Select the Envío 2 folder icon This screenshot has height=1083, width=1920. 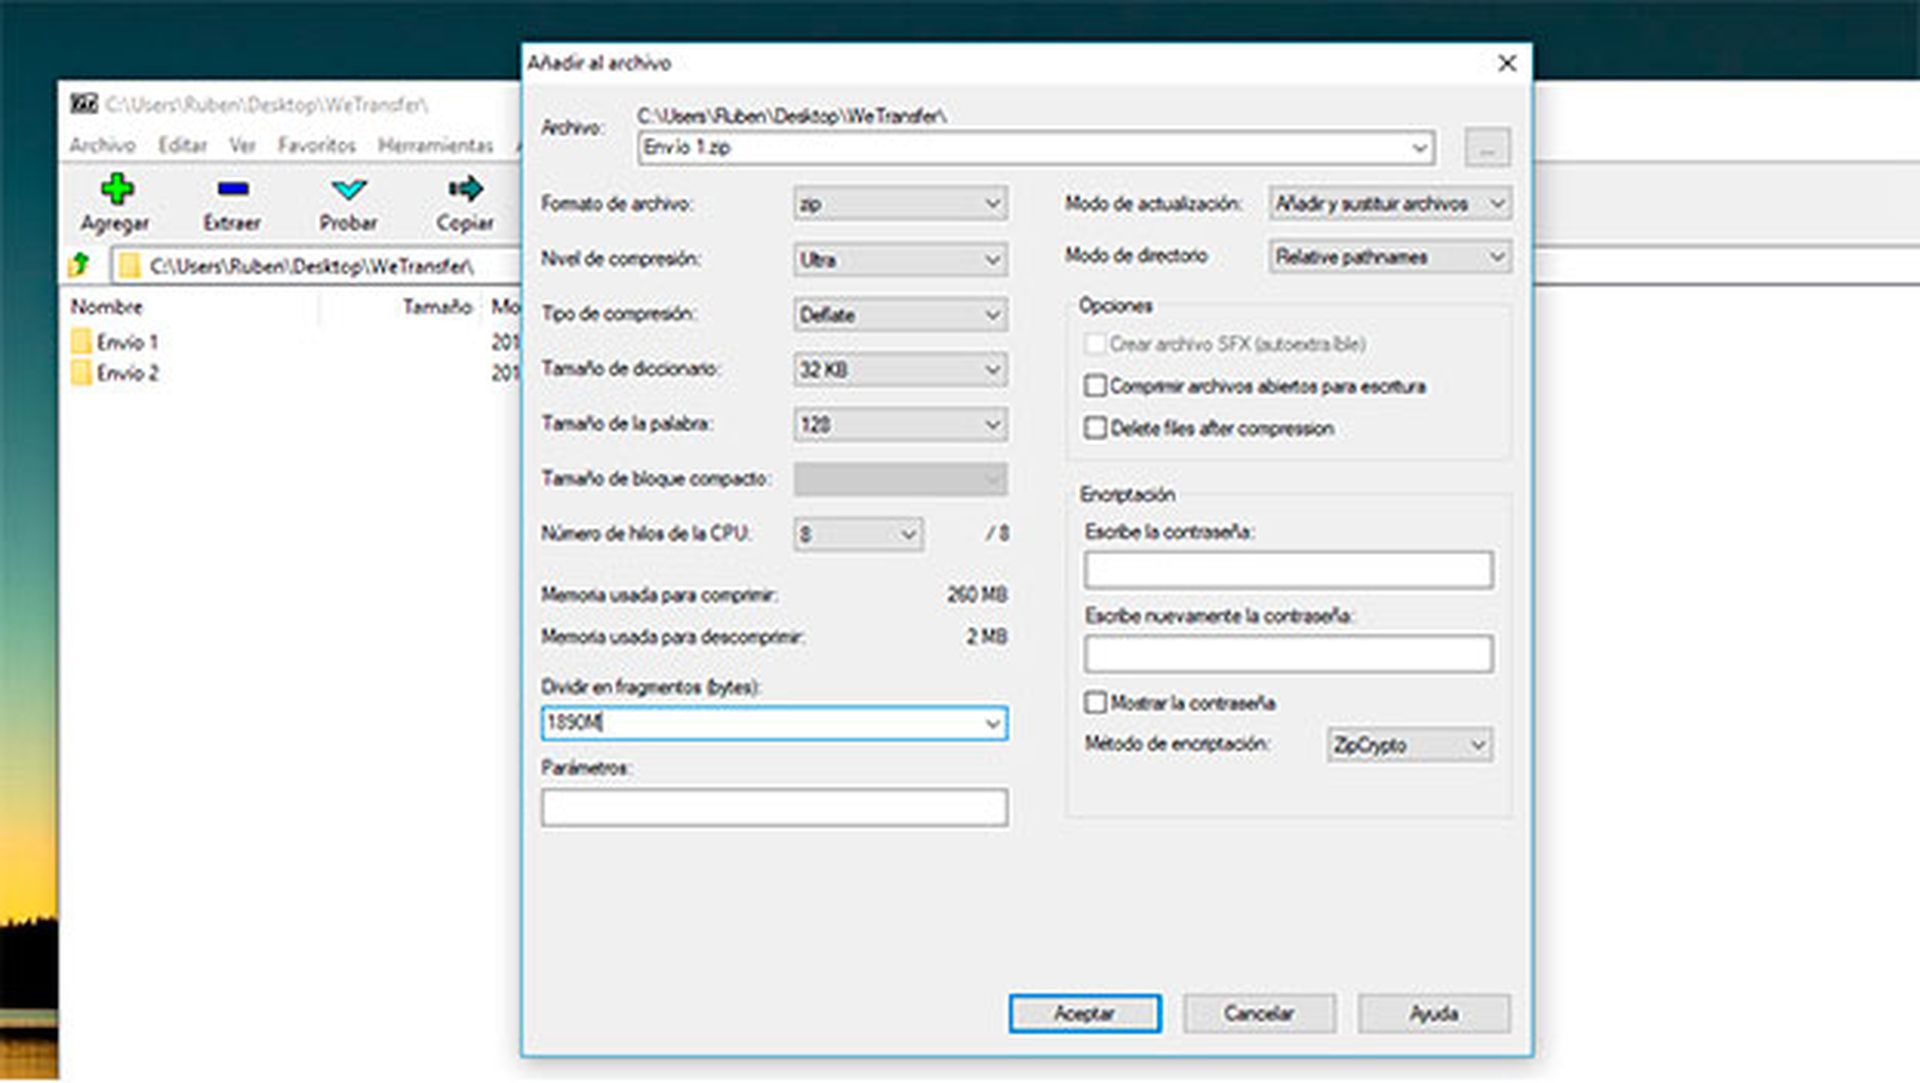[x=81, y=373]
